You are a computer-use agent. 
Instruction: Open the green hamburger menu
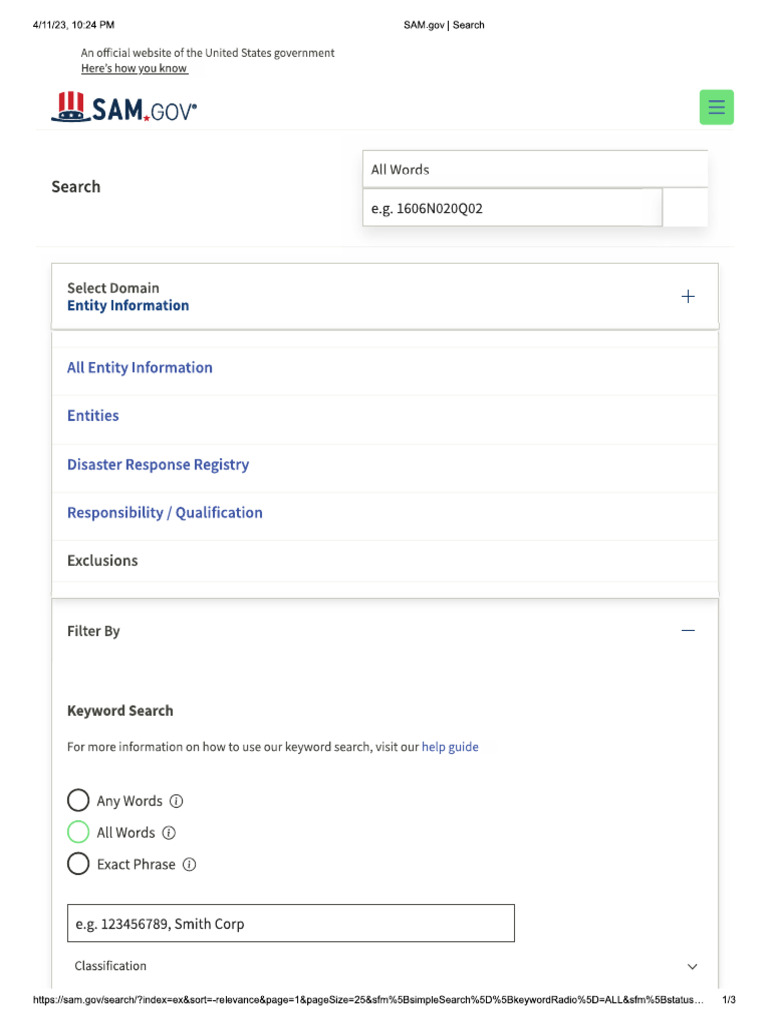pos(716,107)
